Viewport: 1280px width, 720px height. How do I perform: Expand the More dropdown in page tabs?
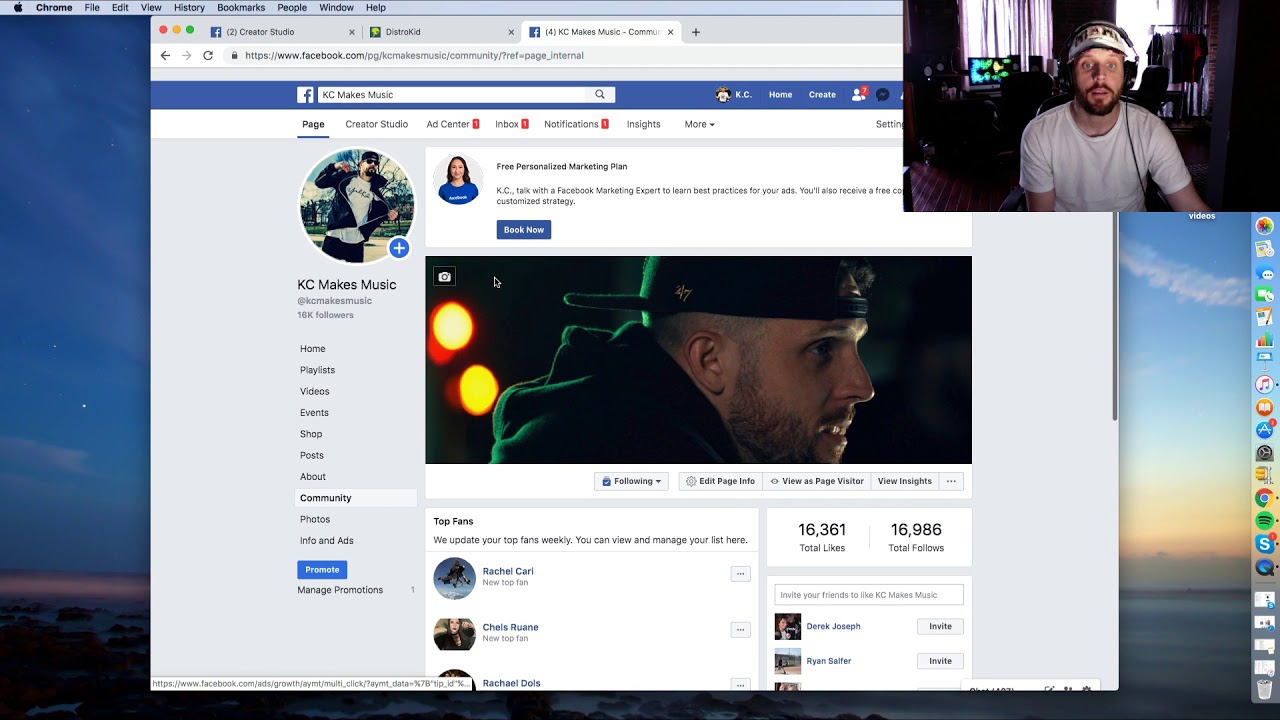click(x=699, y=124)
